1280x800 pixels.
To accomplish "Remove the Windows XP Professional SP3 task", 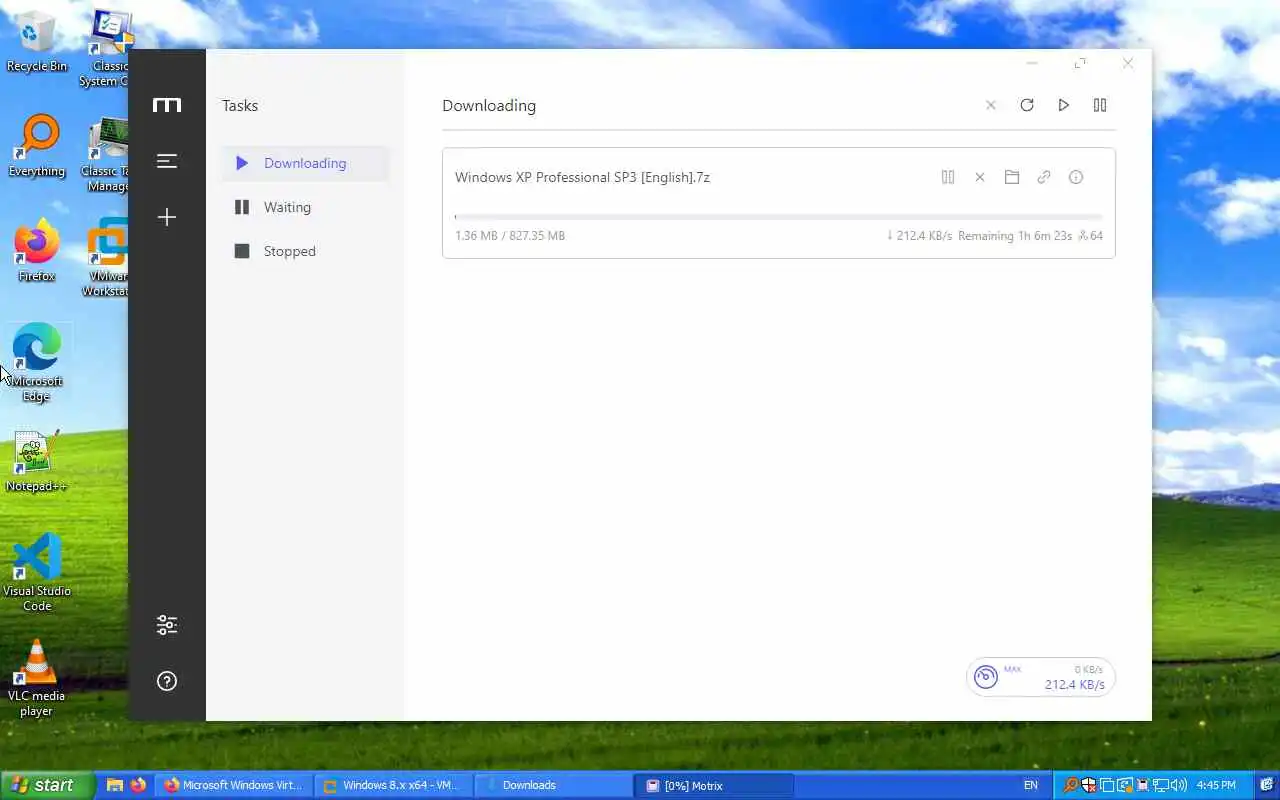I will click(x=980, y=177).
